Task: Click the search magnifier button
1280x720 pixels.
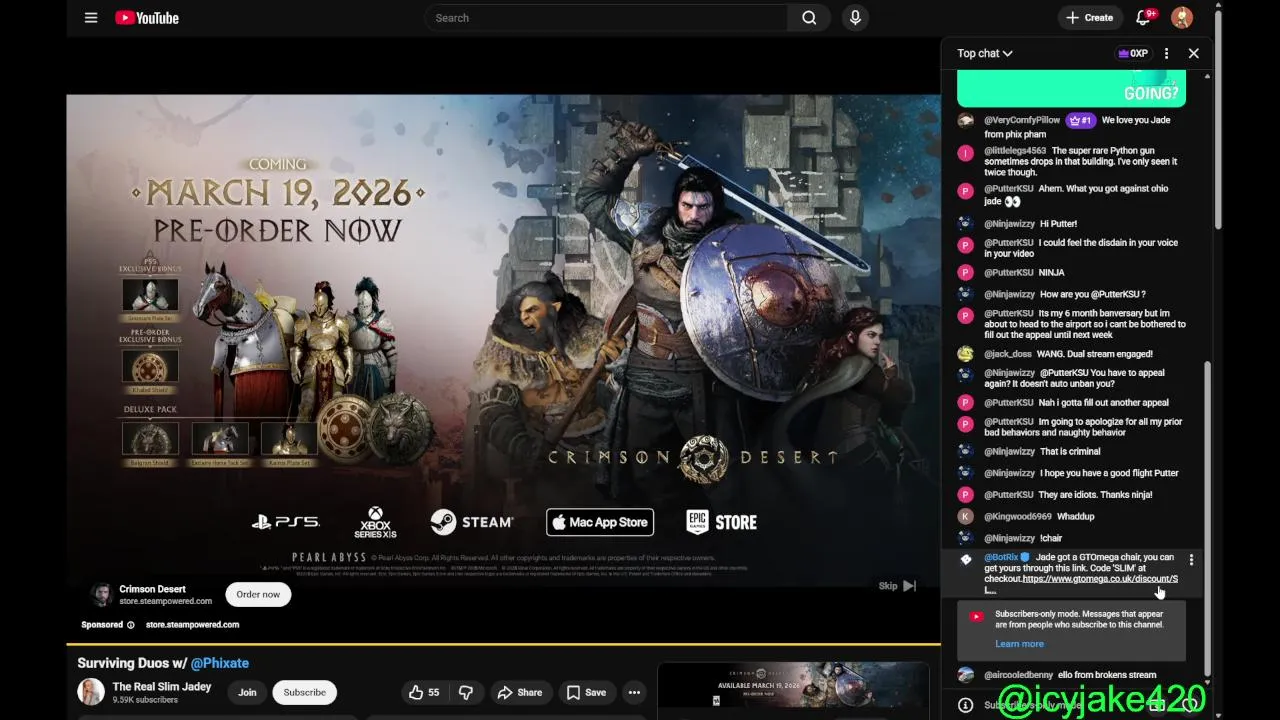Action: pyautogui.click(x=809, y=18)
